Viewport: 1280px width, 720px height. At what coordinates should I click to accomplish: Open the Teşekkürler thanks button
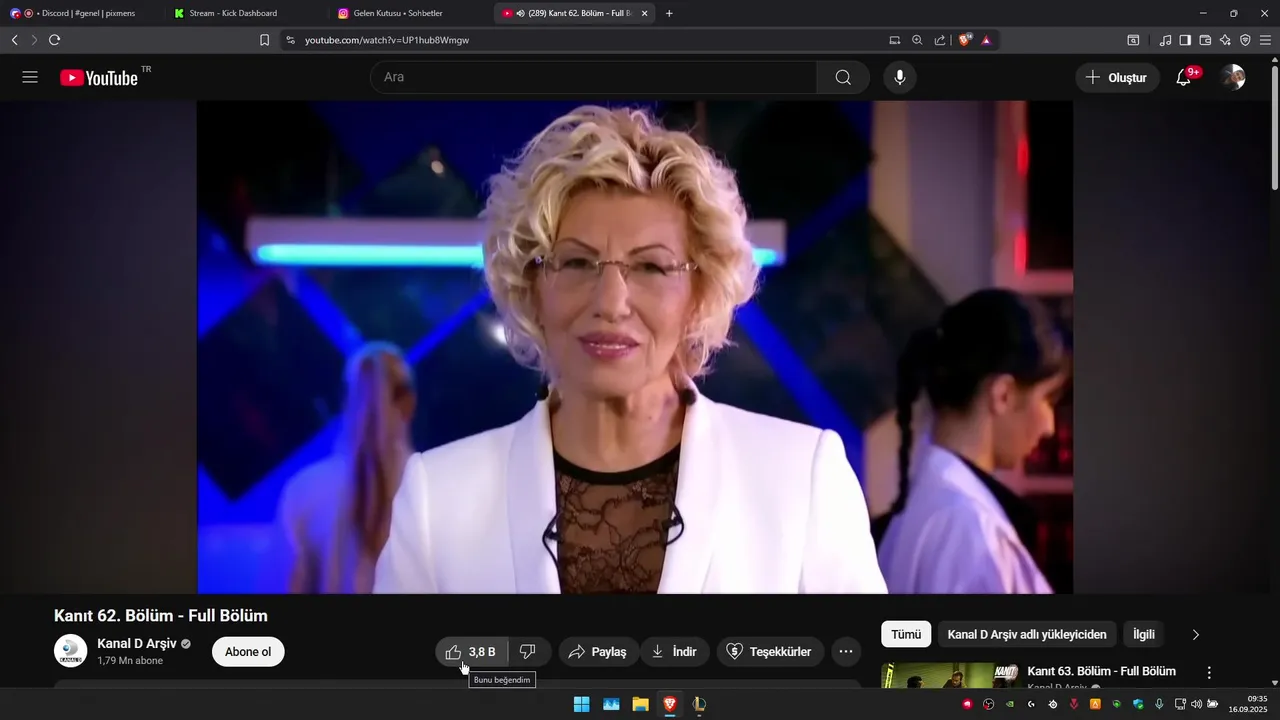768,652
